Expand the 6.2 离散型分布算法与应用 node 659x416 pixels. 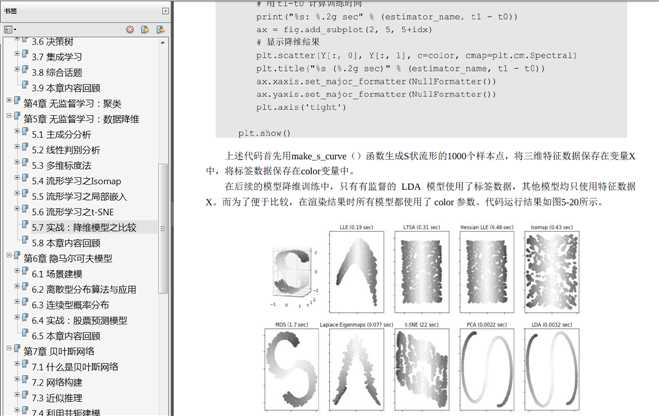coord(17,286)
